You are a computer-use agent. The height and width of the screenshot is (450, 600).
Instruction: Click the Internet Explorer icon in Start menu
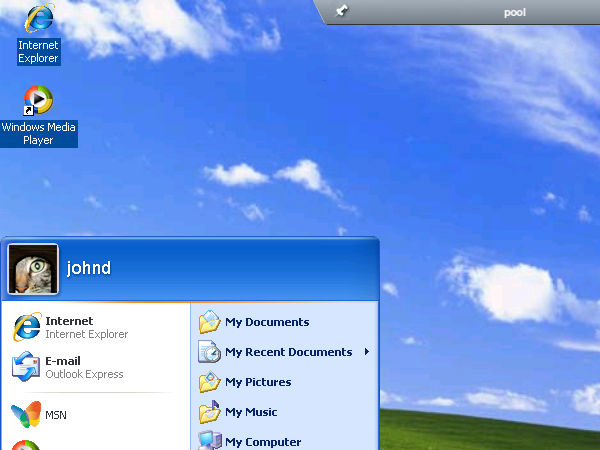pos(26,327)
